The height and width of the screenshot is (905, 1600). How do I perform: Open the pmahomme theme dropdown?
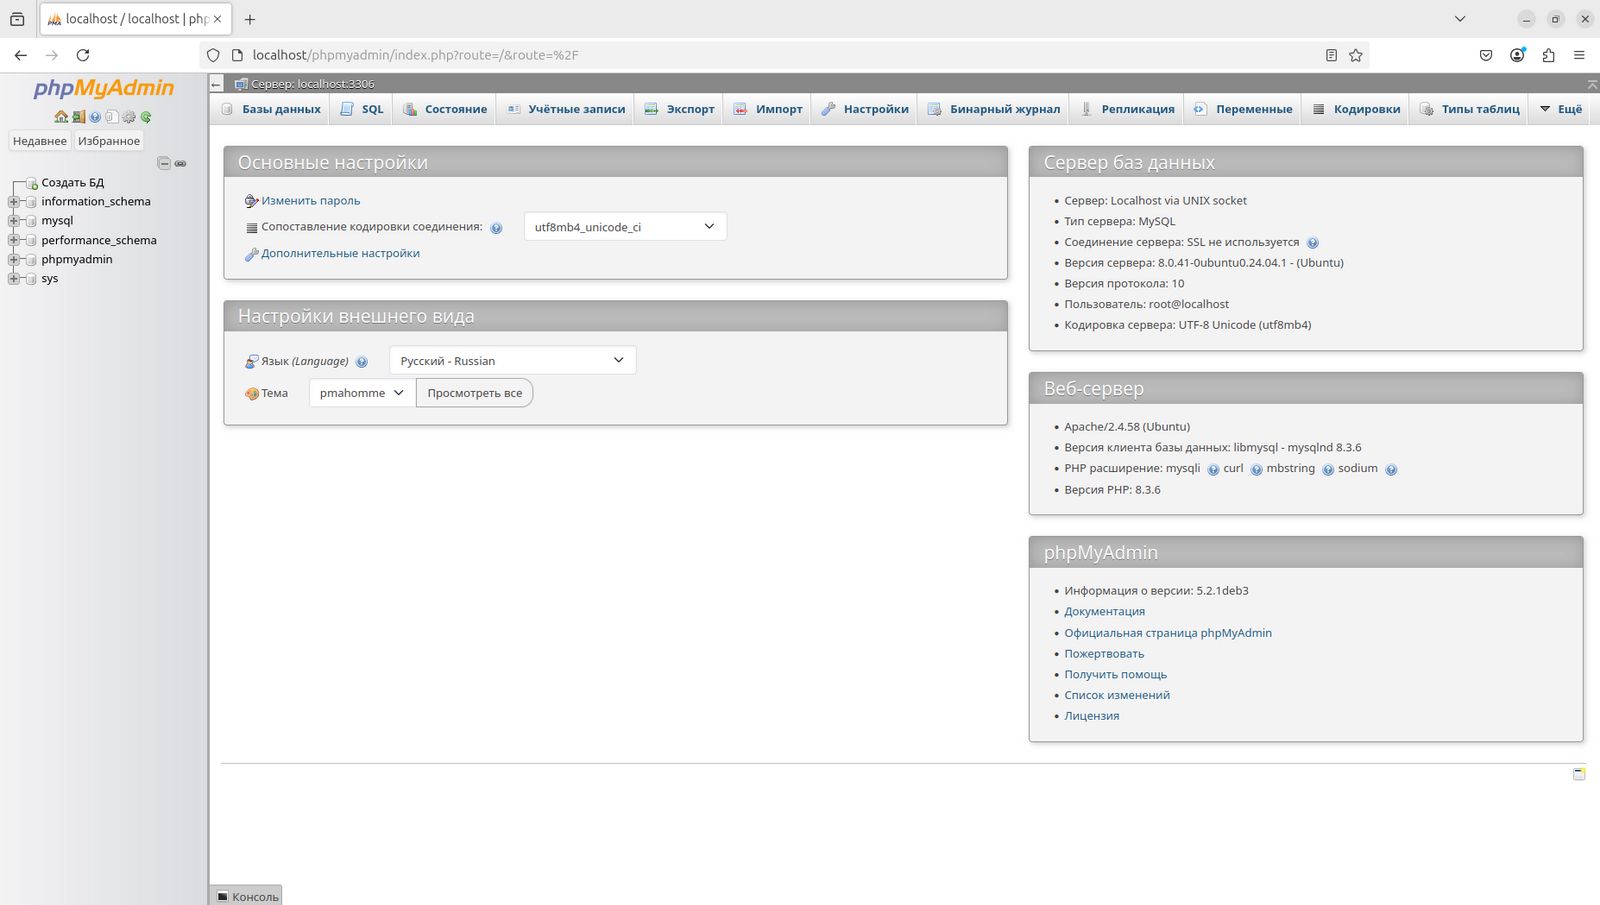pyautogui.click(x=361, y=393)
